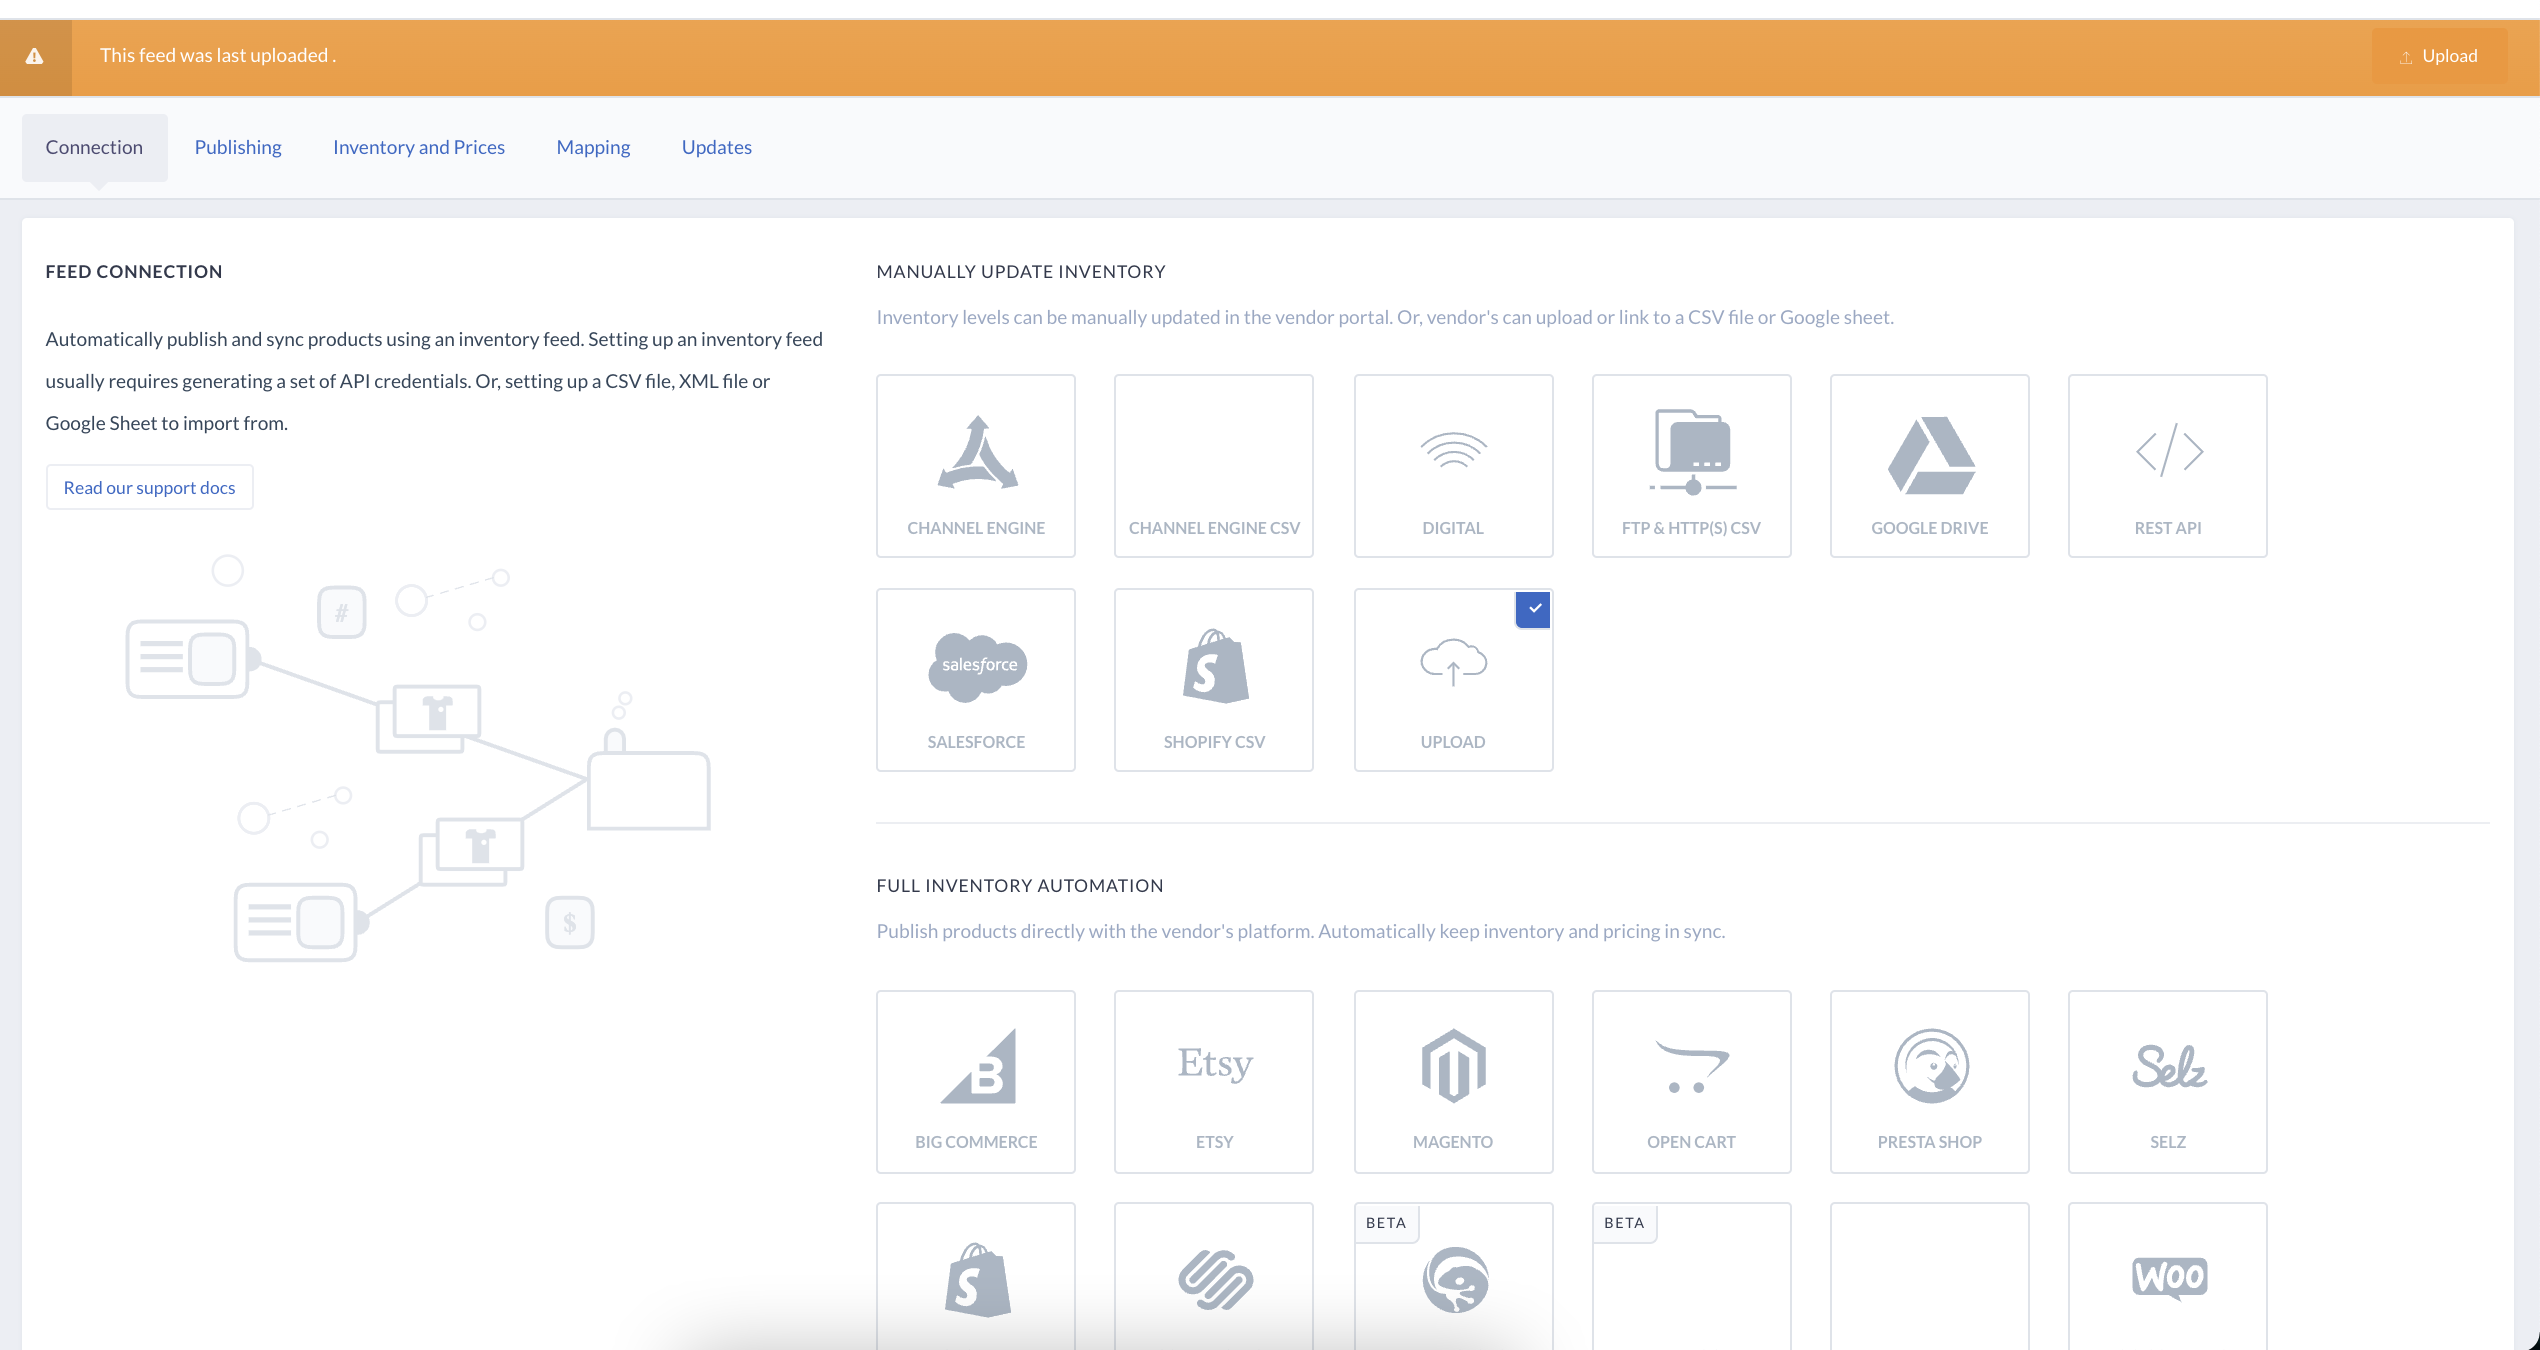Pick the FTP & HTTP(S) CSV icon
Viewport: 2540px width, 1350px height.
1692,452
